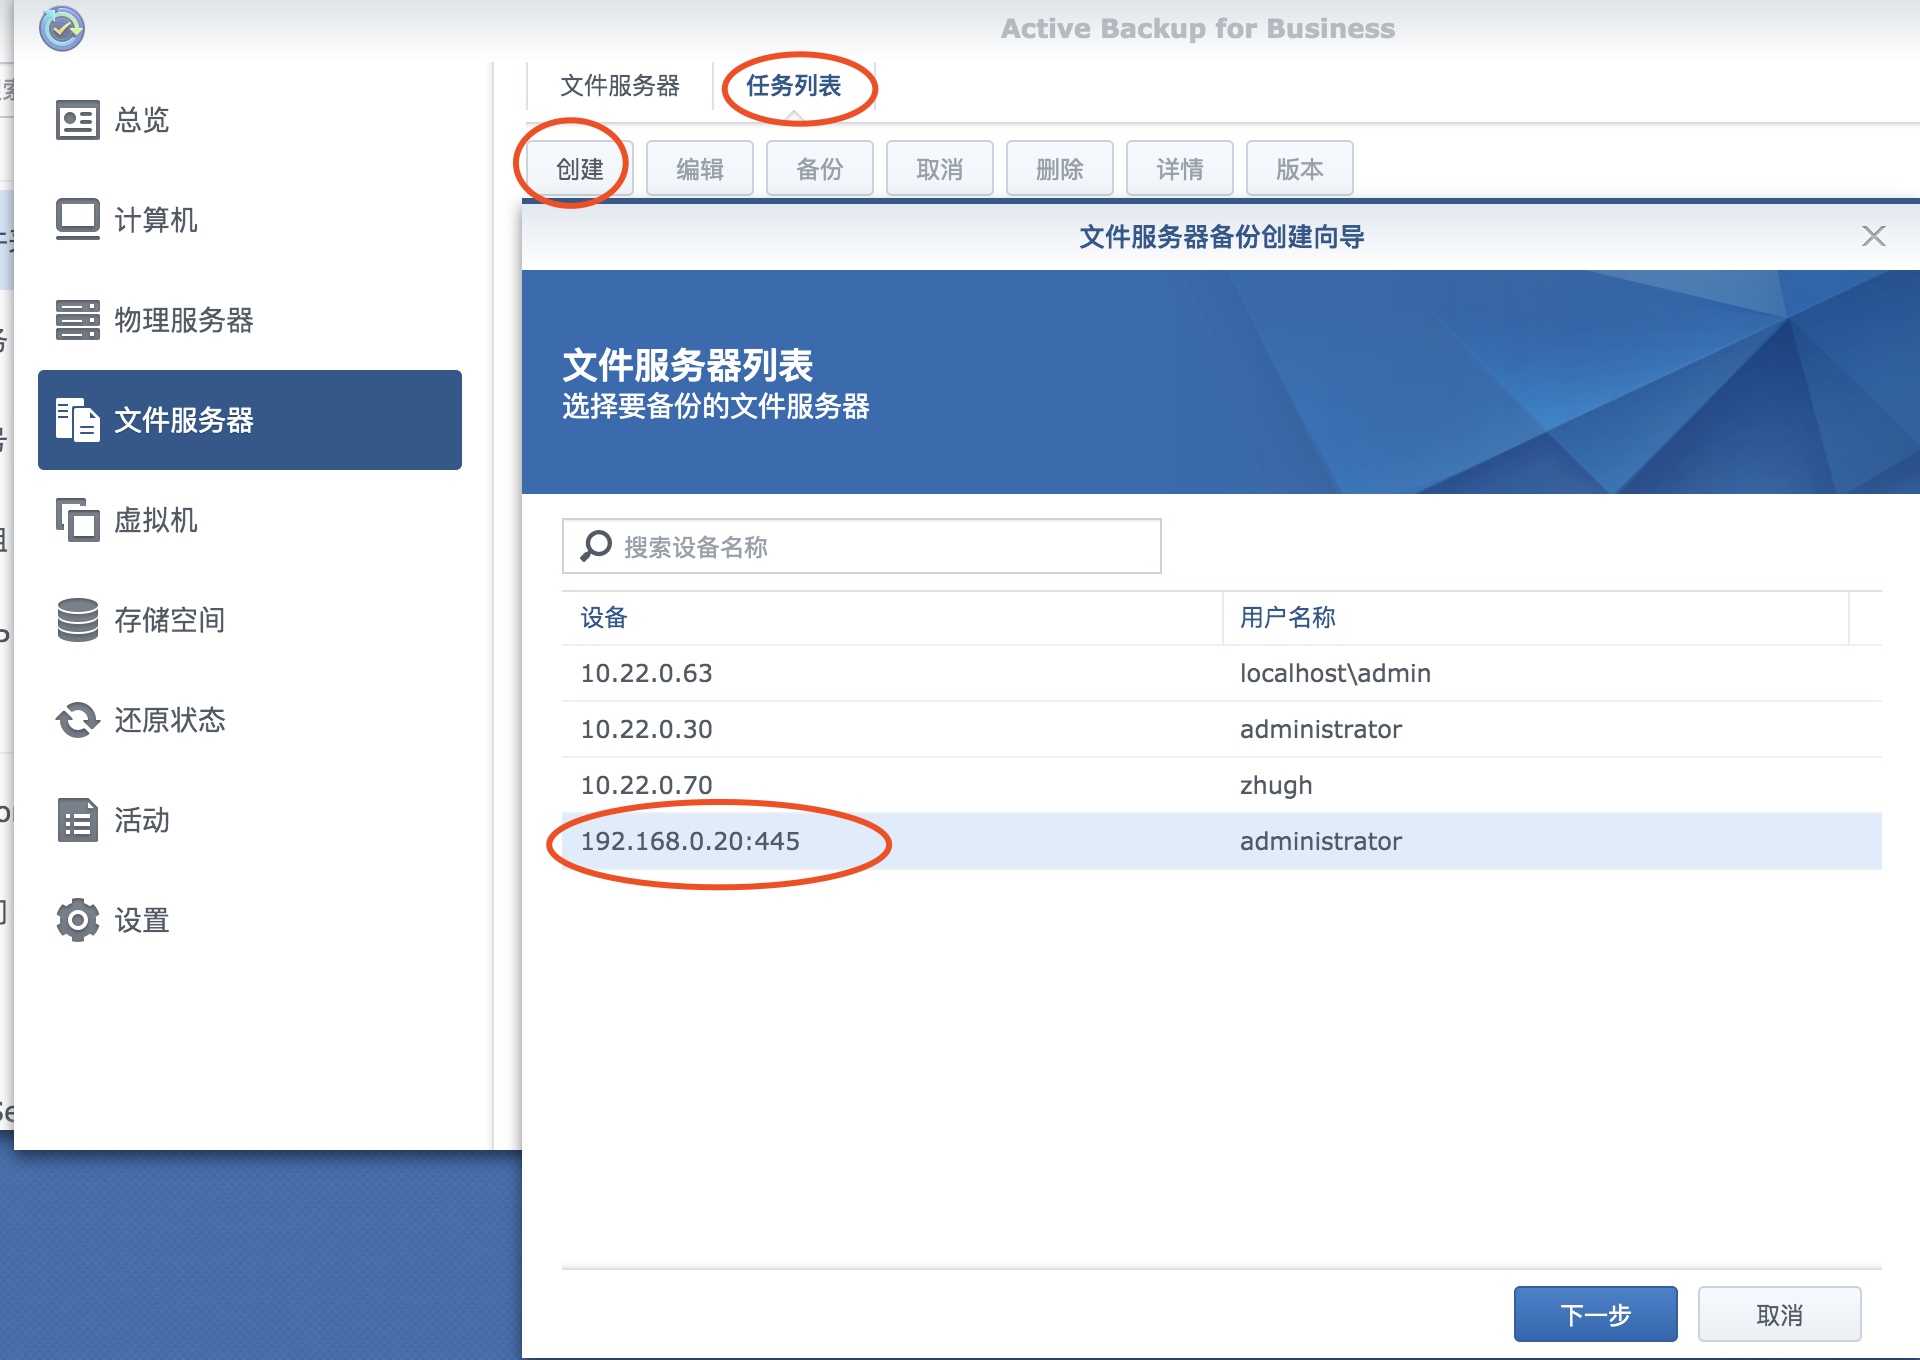Open 活动 label in the sidebar
1920x1360 pixels.
click(142, 820)
